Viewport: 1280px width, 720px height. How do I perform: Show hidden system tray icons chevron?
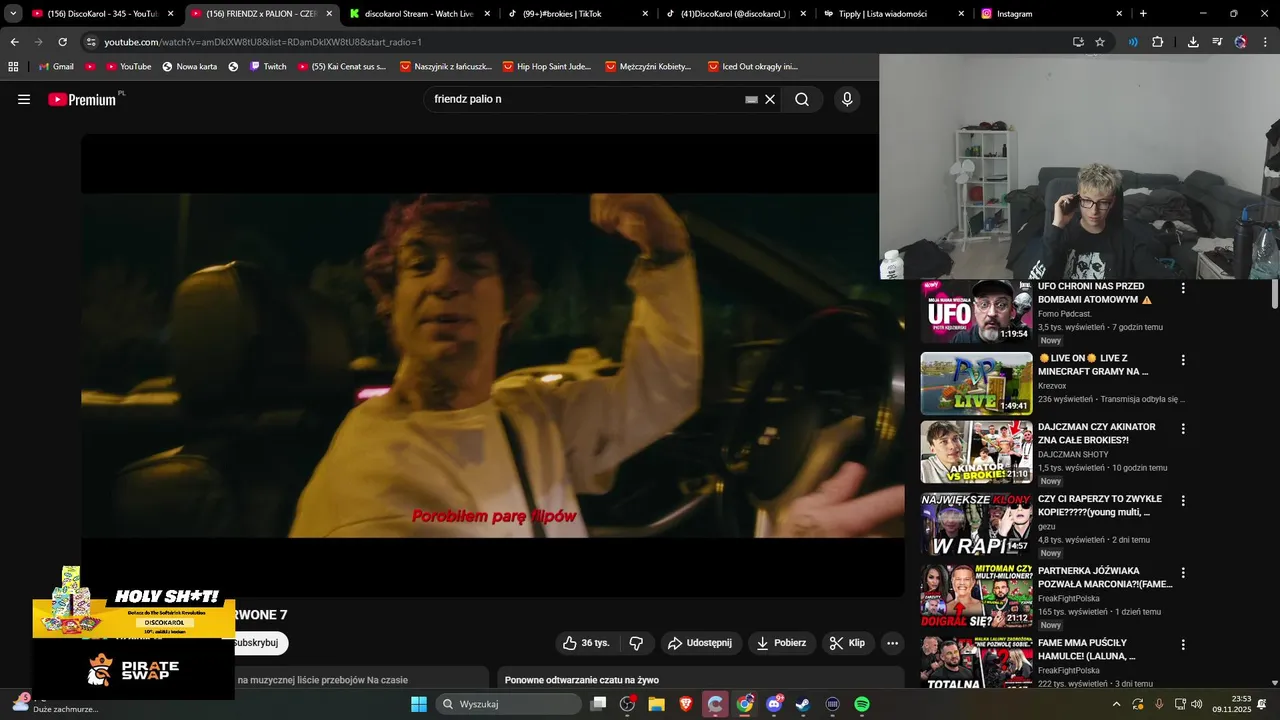pyautogui.click(x=1116, y=704)
